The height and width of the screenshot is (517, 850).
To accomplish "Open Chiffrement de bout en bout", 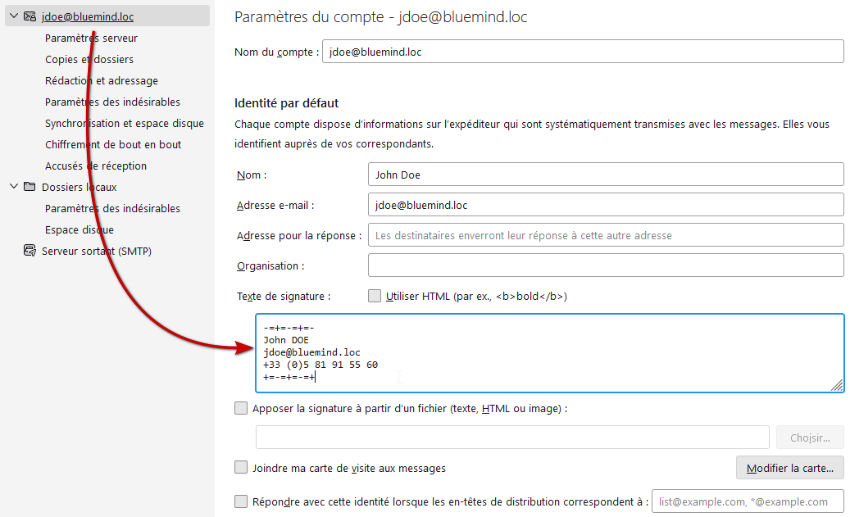I will pyautogui.click(x=113, y=145).
